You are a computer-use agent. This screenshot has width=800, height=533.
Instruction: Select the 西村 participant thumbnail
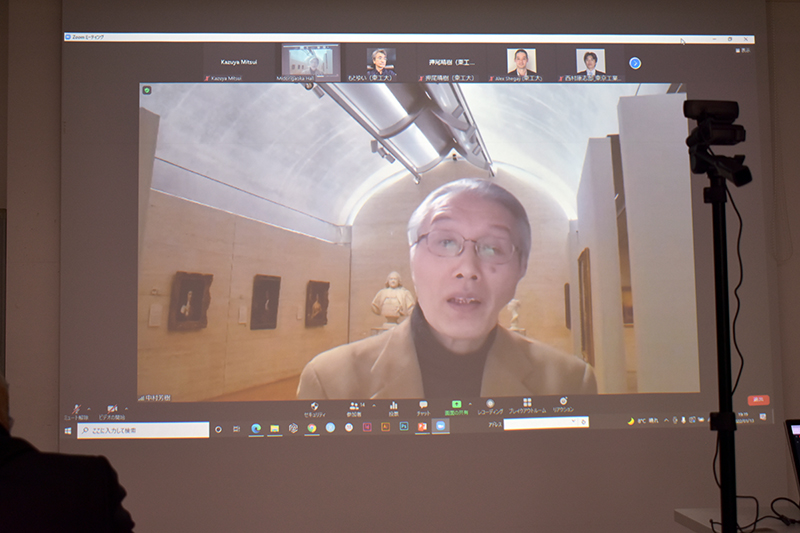[590, 64]
